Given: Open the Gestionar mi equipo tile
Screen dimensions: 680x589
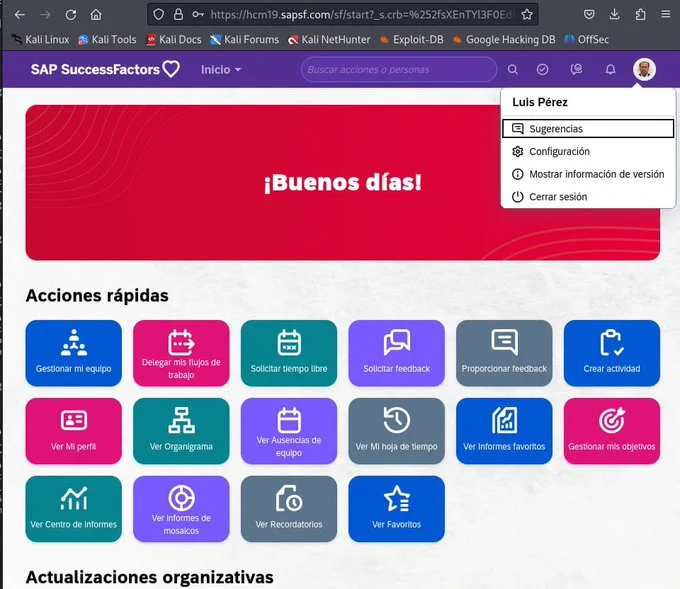Looking at the screenshot, I should click(73, 353).
